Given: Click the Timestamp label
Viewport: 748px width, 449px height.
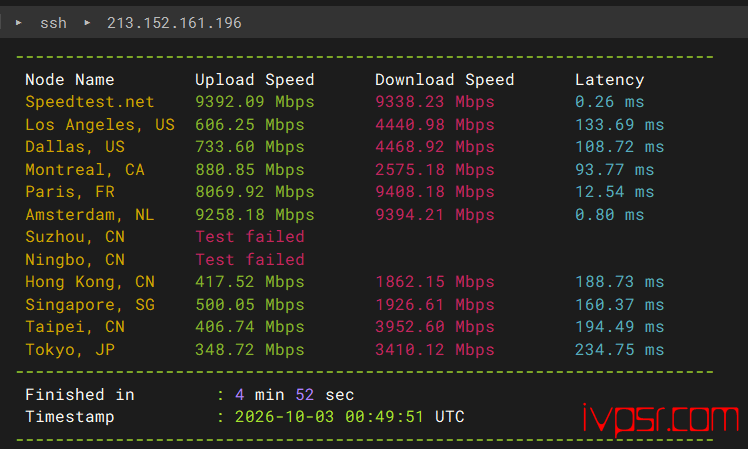Looking at the screenshot, I should (x=70, y=417).
